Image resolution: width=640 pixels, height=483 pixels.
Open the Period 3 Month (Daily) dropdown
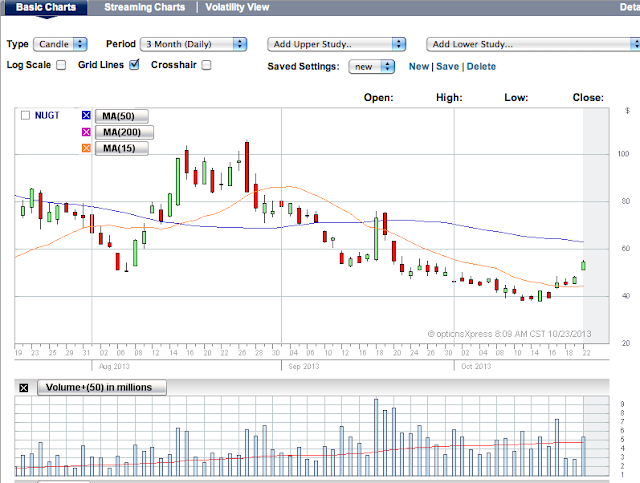[x=193, y=44]
